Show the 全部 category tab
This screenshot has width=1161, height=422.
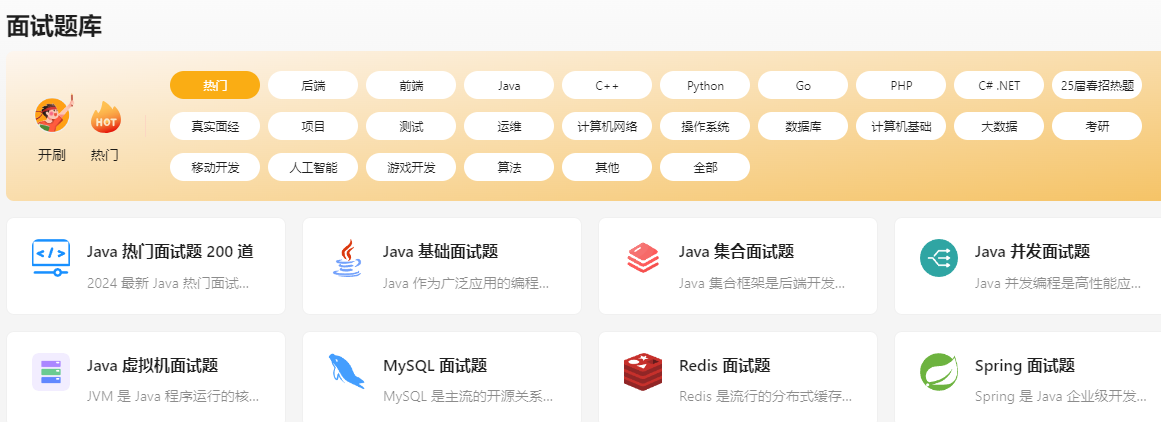point(705,167)
